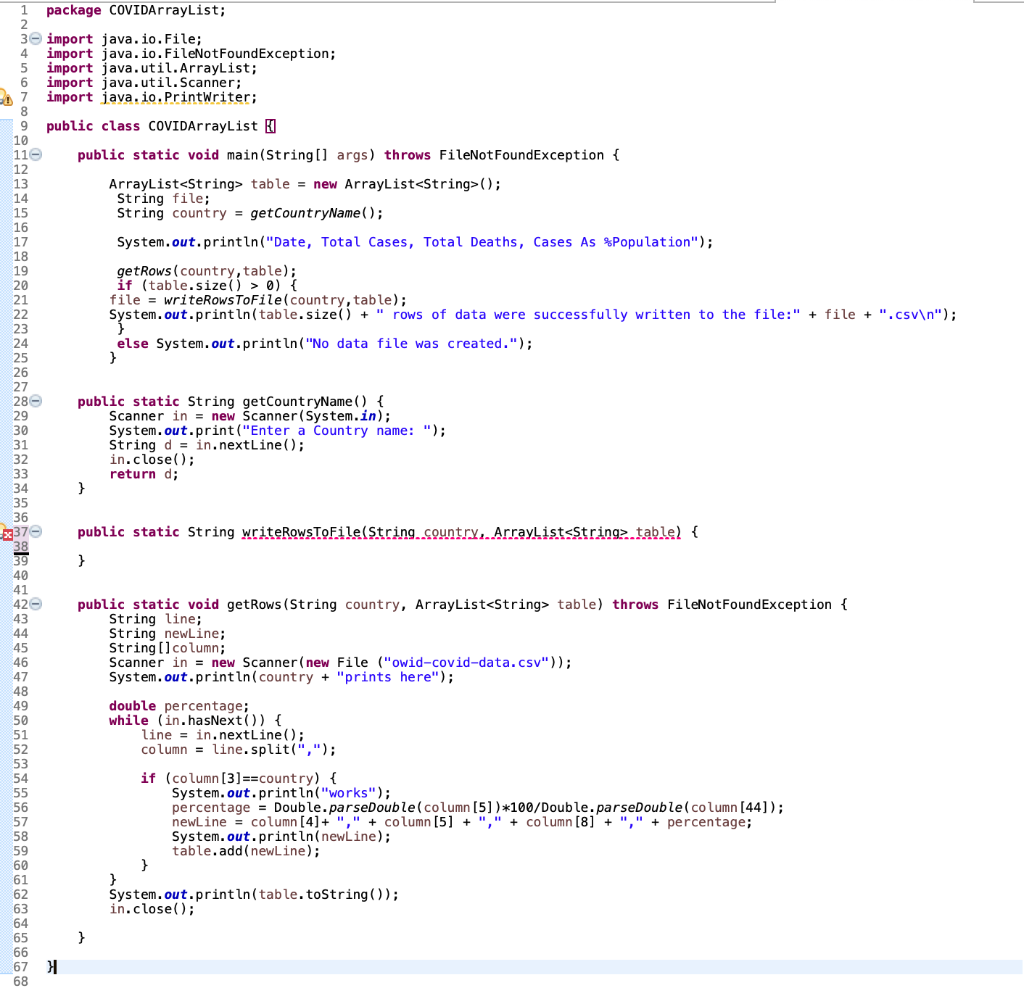Click the public class COVIDArrayList declaration

[x=160, y=126]
